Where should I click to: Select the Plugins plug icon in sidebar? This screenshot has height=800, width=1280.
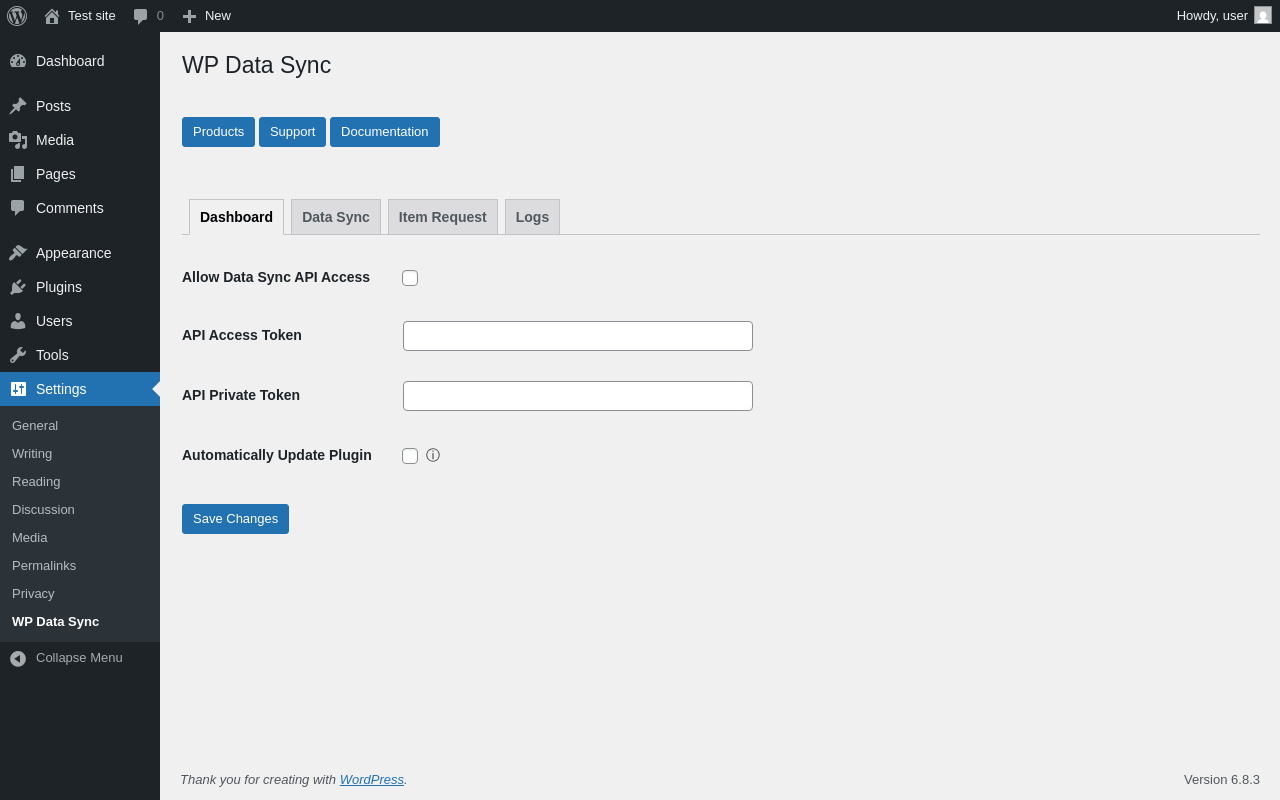18,287
